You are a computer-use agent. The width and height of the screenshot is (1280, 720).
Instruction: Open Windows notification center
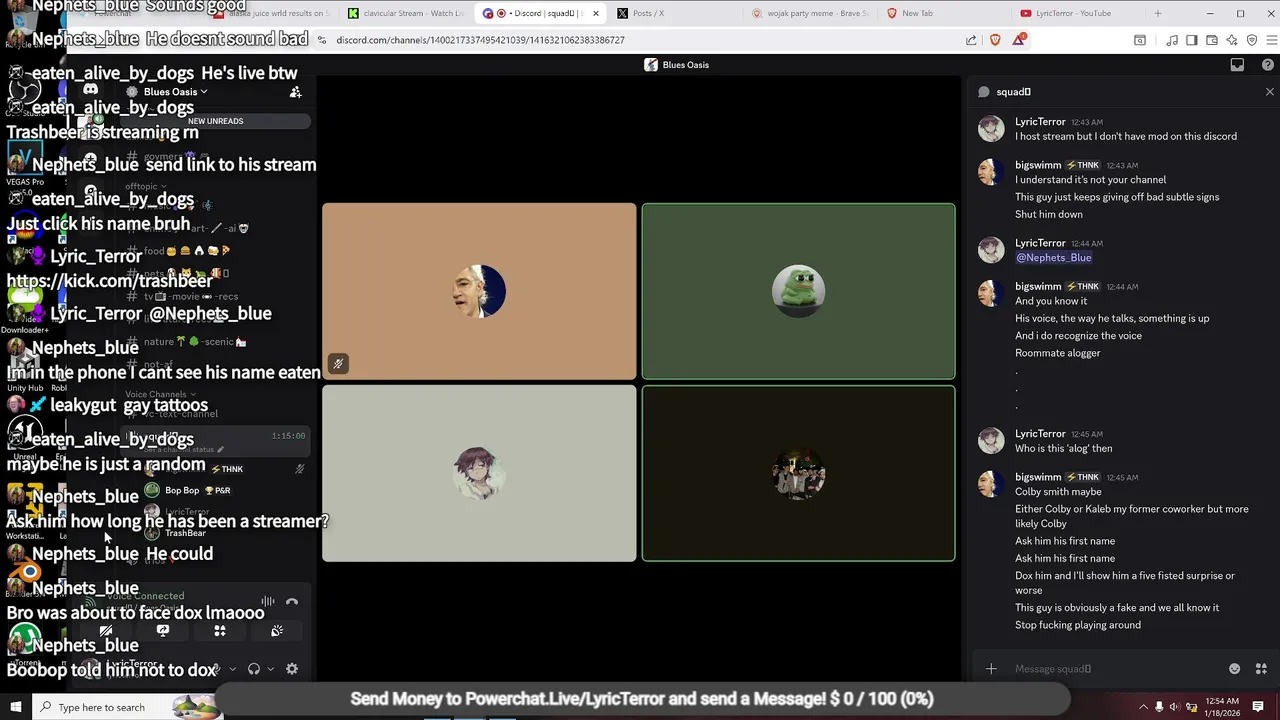point(1259,707)
